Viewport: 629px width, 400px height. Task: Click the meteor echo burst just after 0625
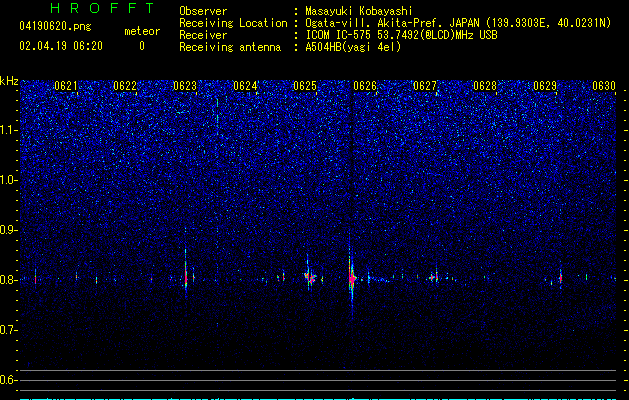(310, 277)
